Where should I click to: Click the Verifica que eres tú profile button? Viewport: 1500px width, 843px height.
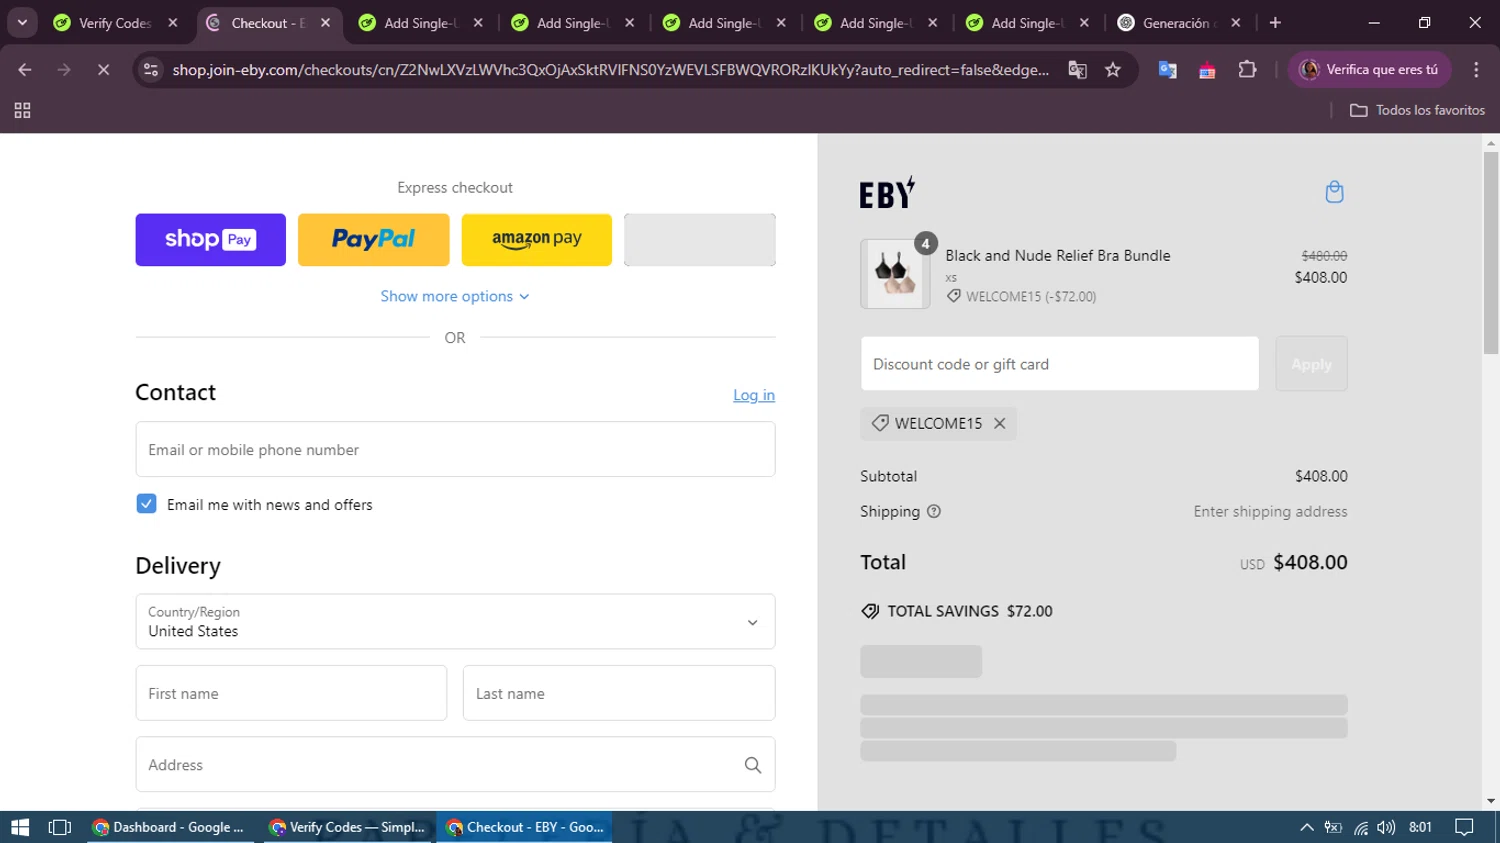click(x=1369, y=69)
